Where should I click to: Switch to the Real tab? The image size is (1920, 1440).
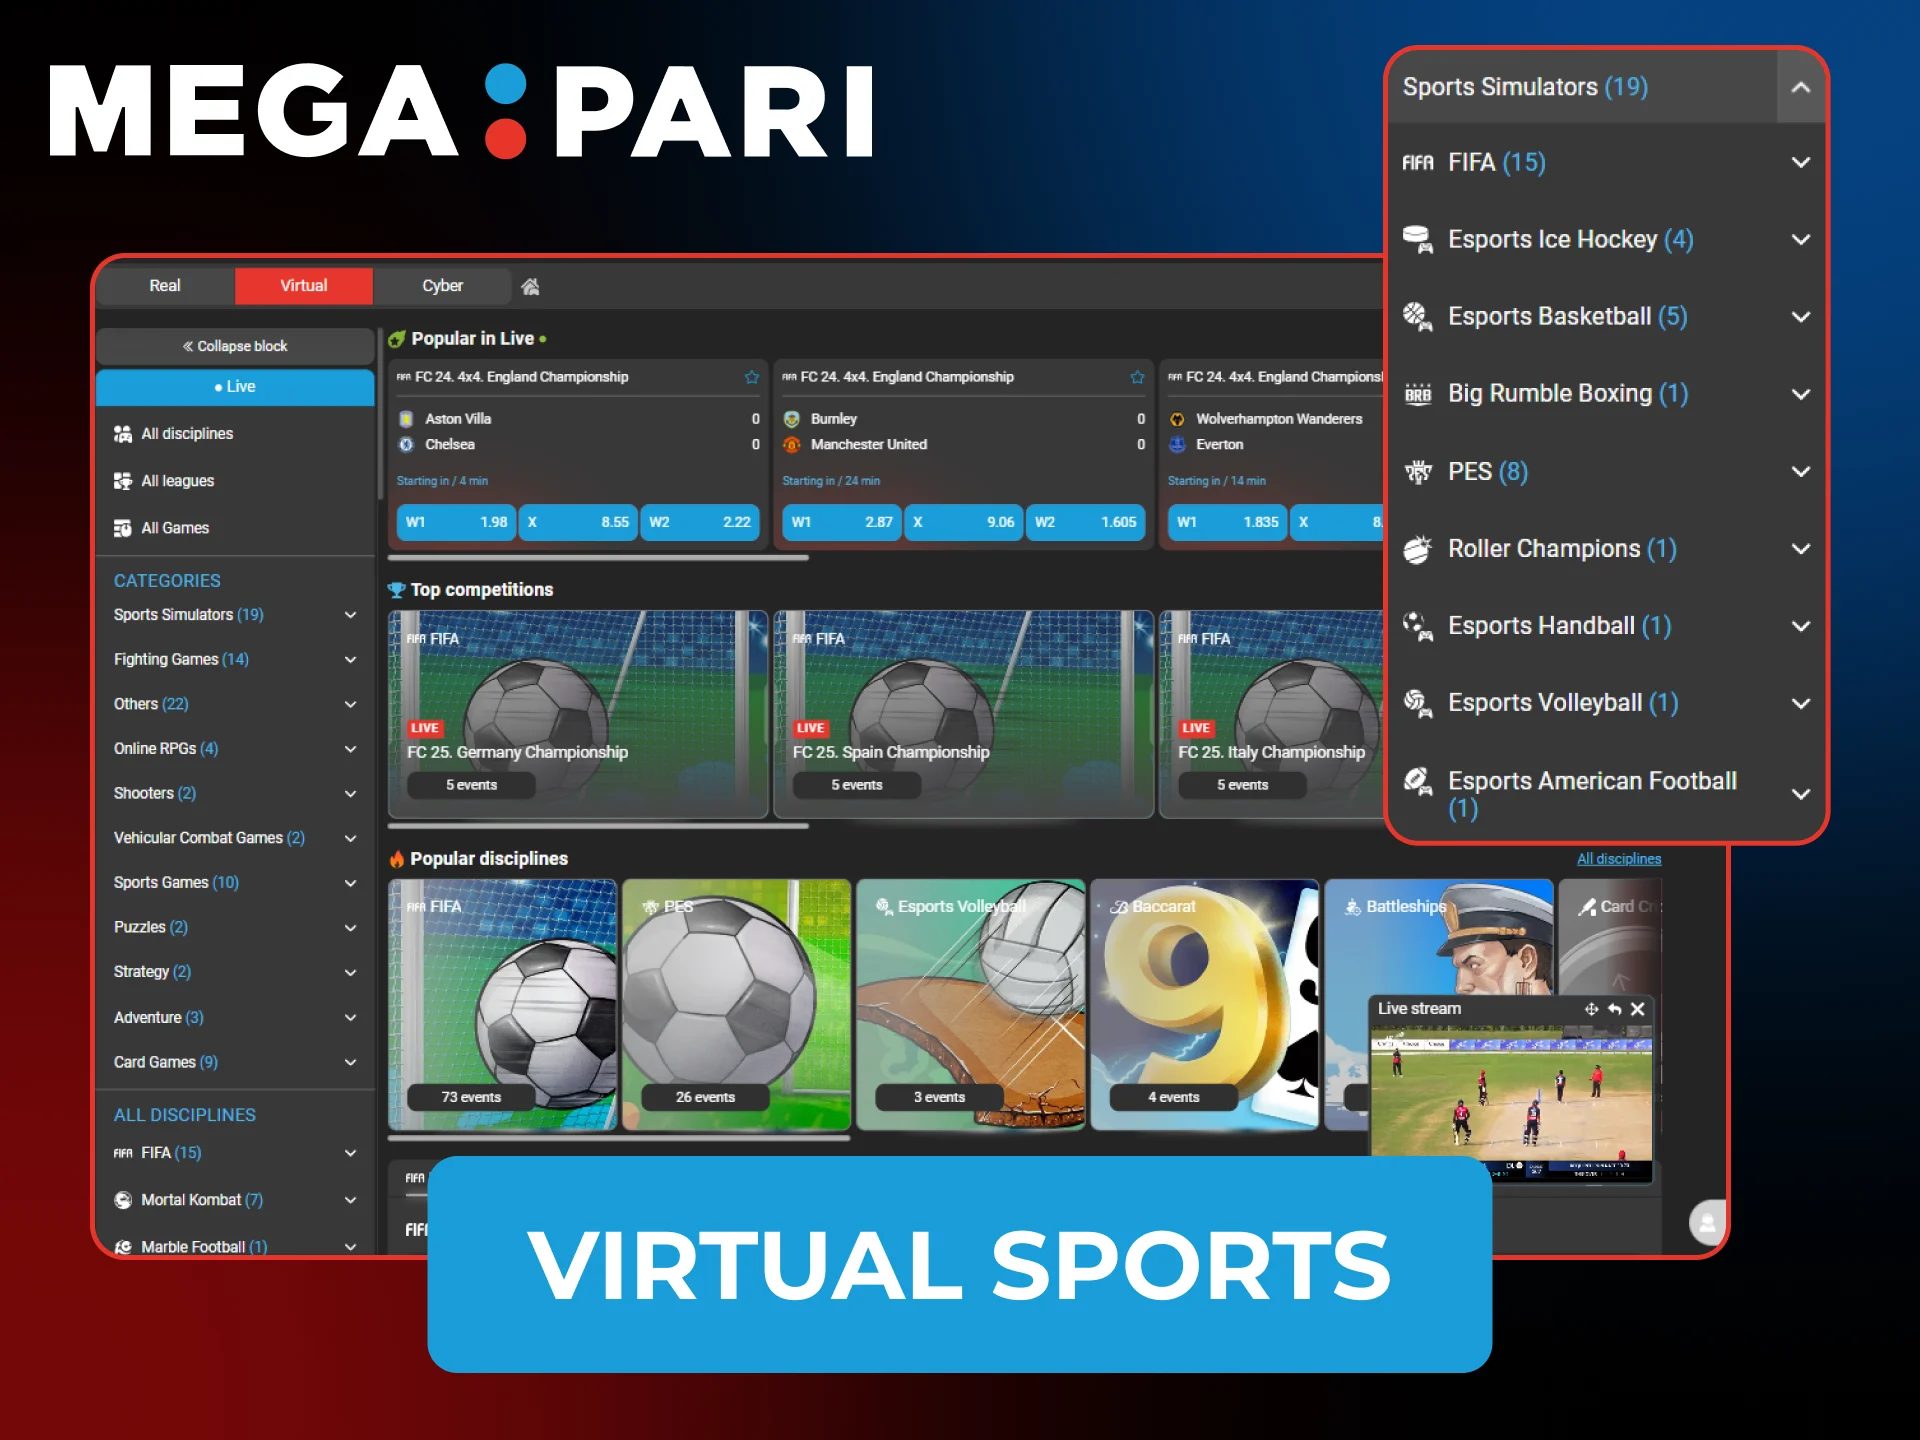click(164, 286)
